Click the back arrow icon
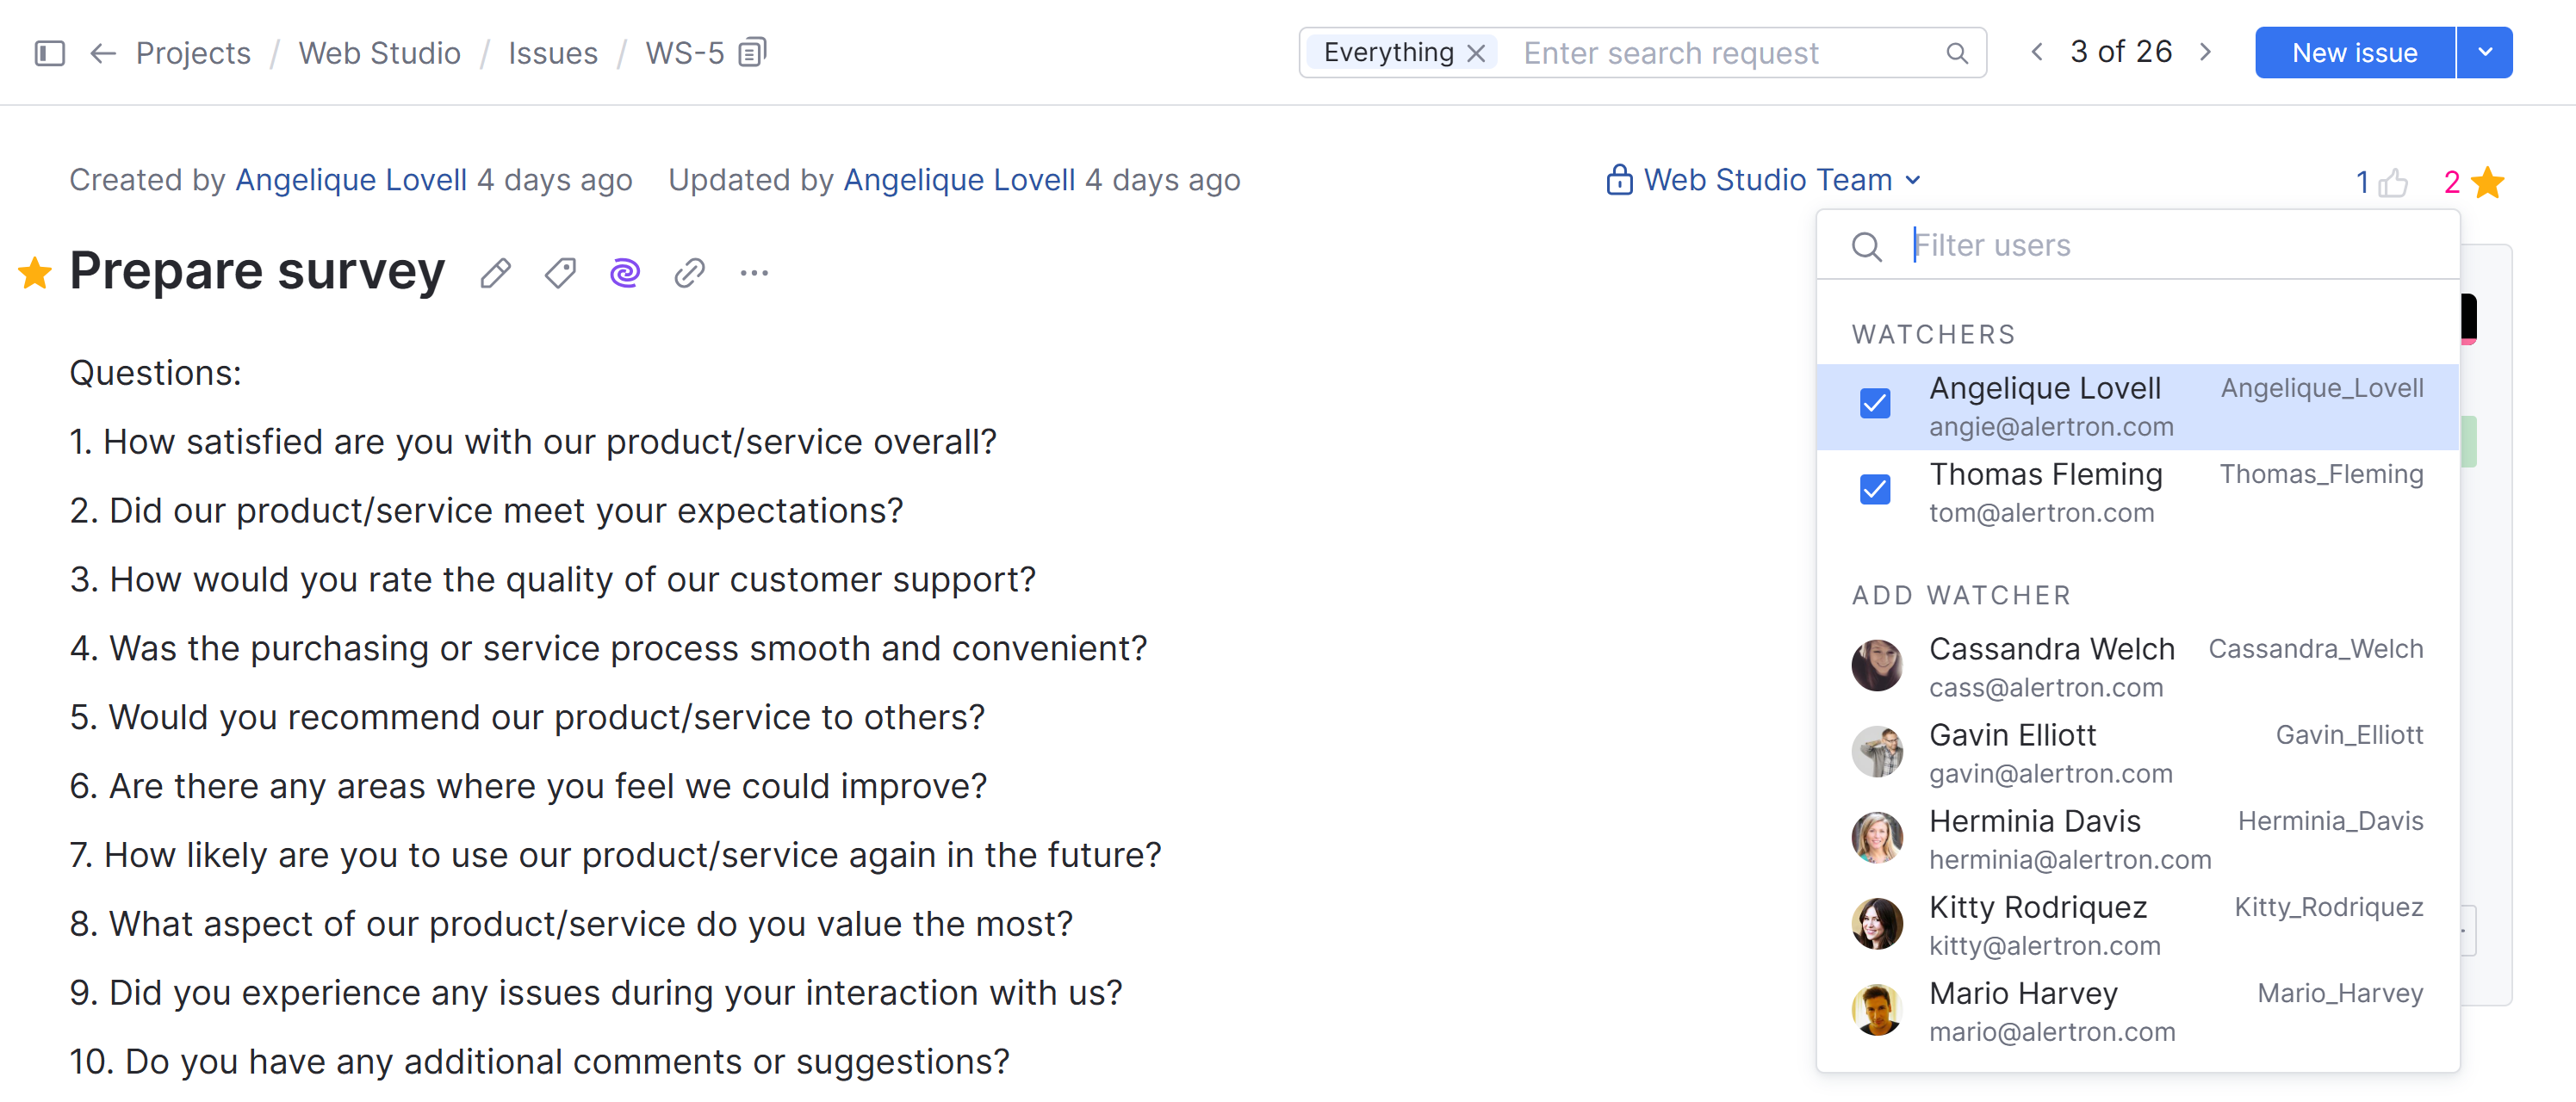2576x1102 pixels. pyautogui.click(x=103, y=53)
